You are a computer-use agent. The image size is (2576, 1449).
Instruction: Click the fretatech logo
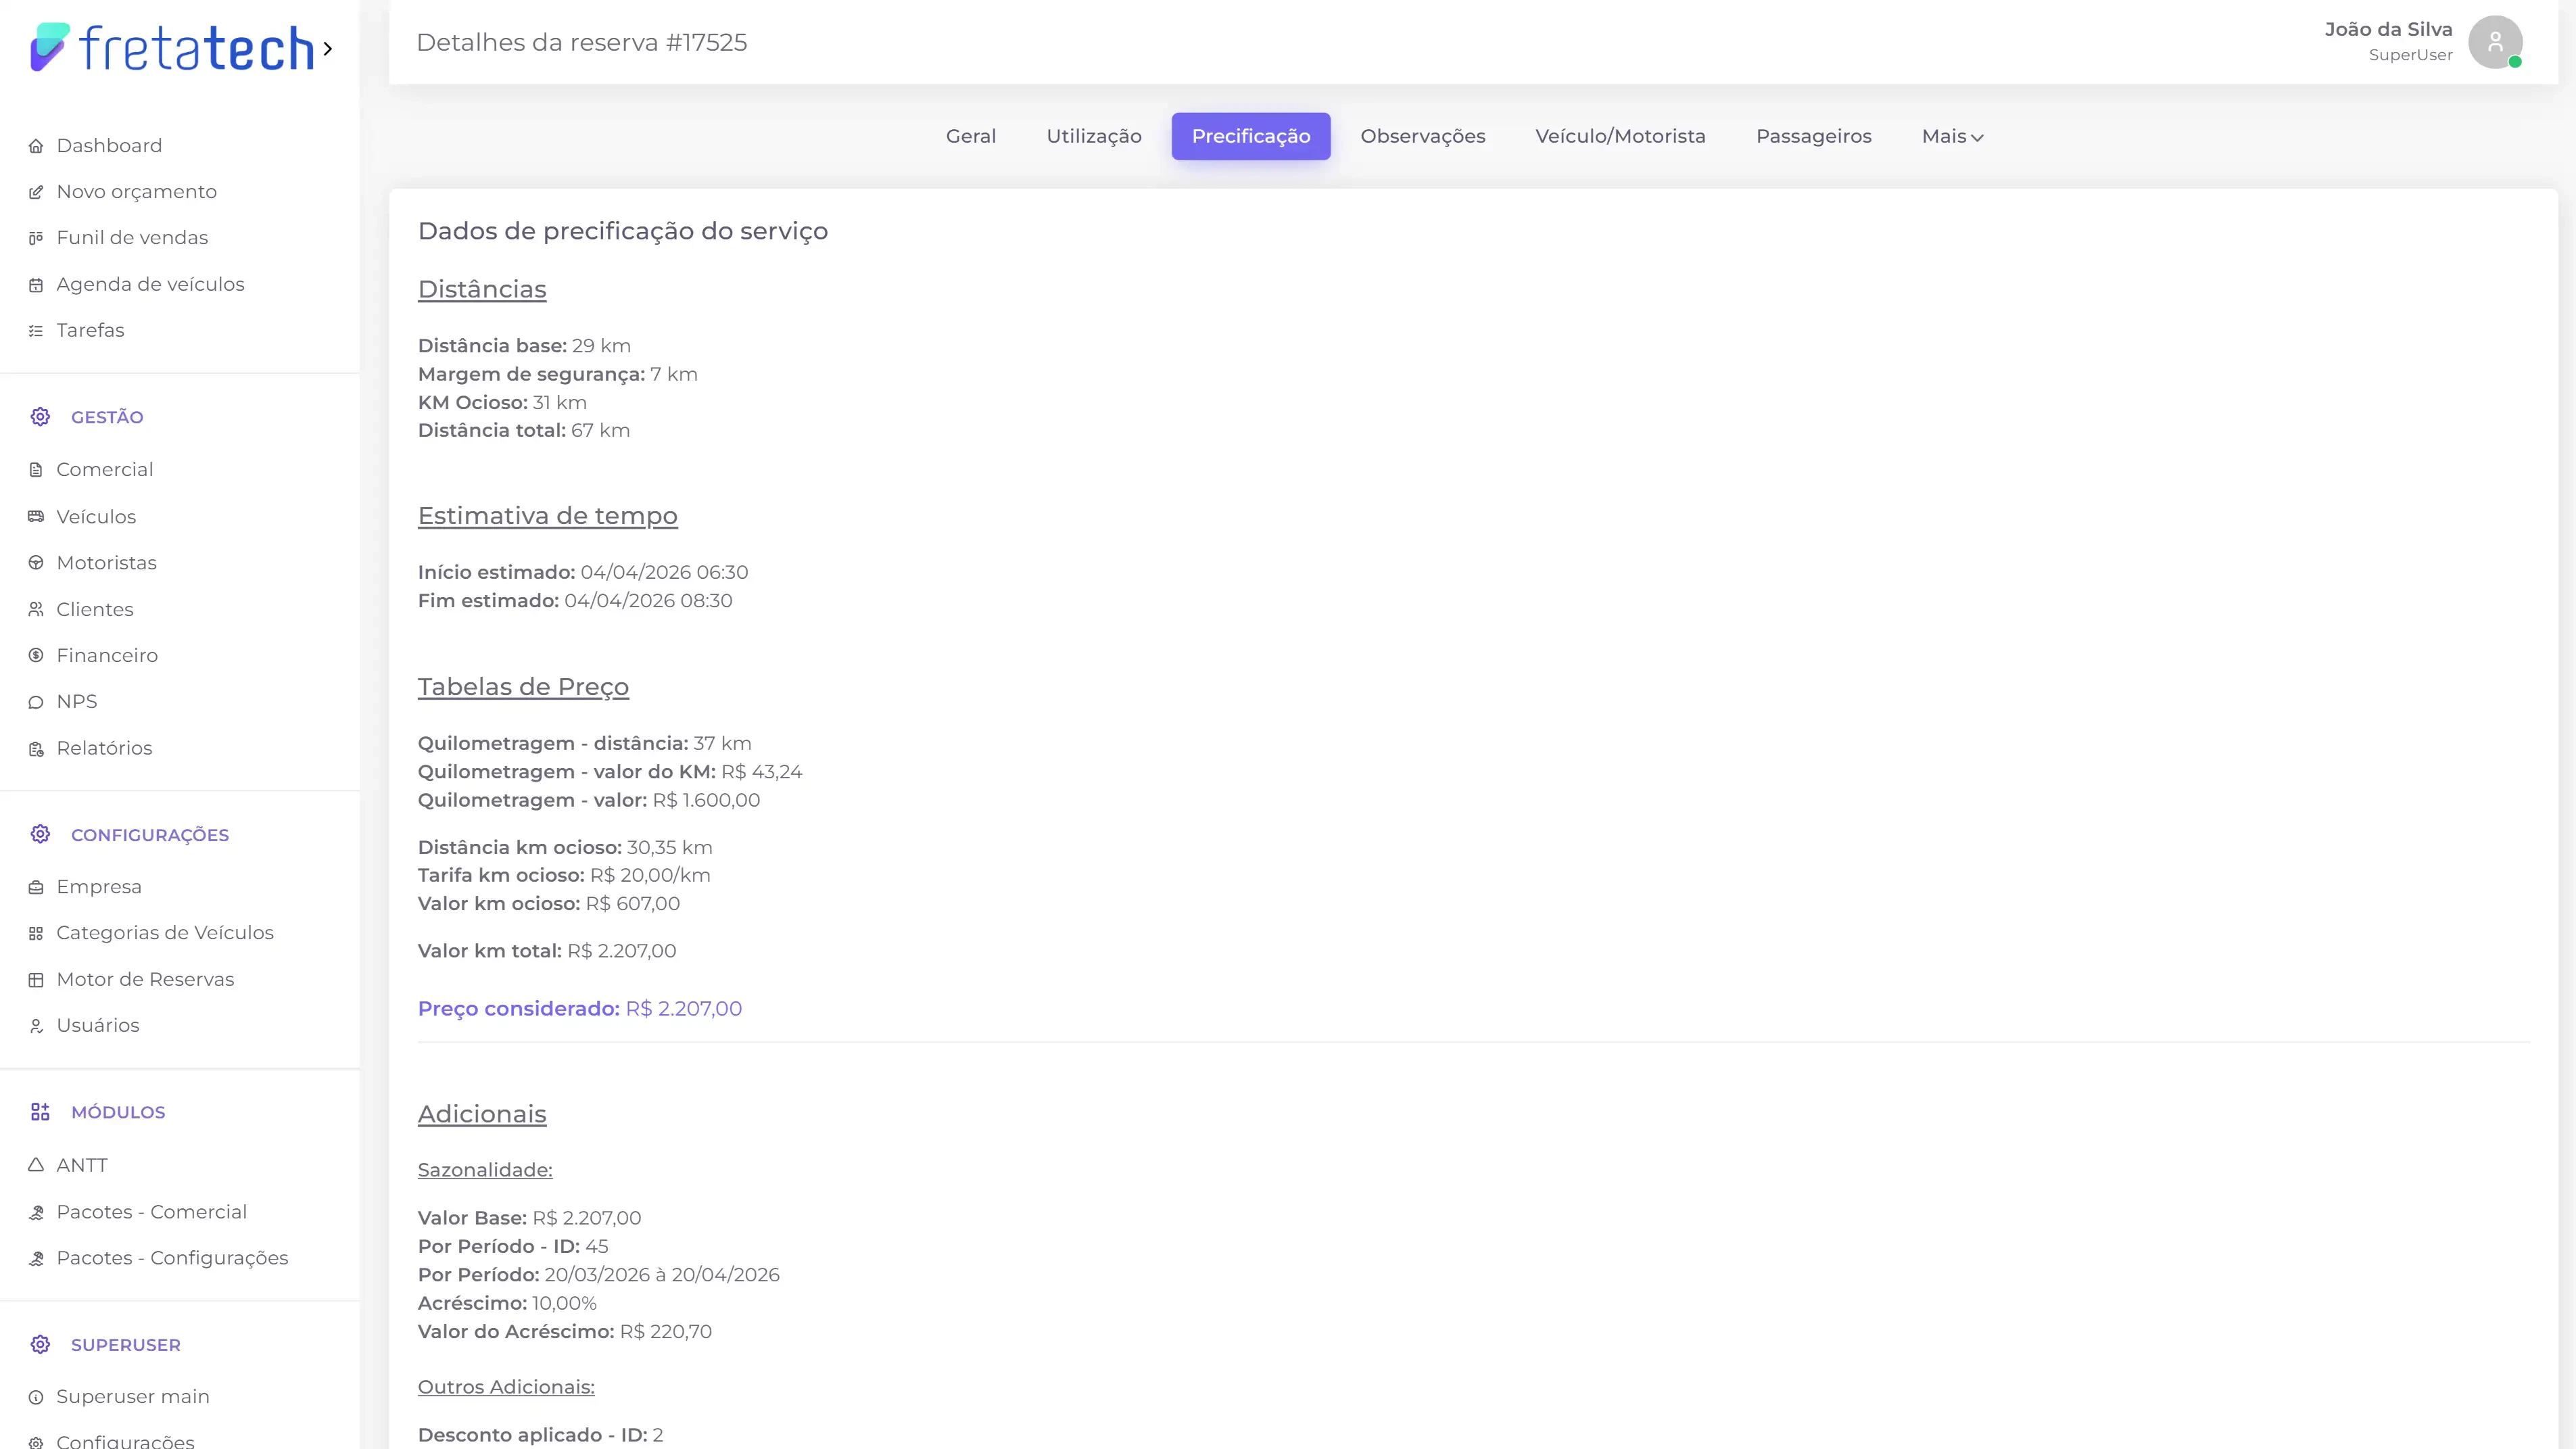point(172,48)
